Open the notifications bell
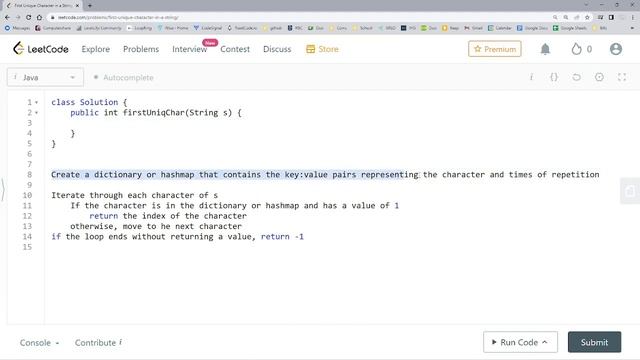The image size is (640, 360). coord(545,49)
